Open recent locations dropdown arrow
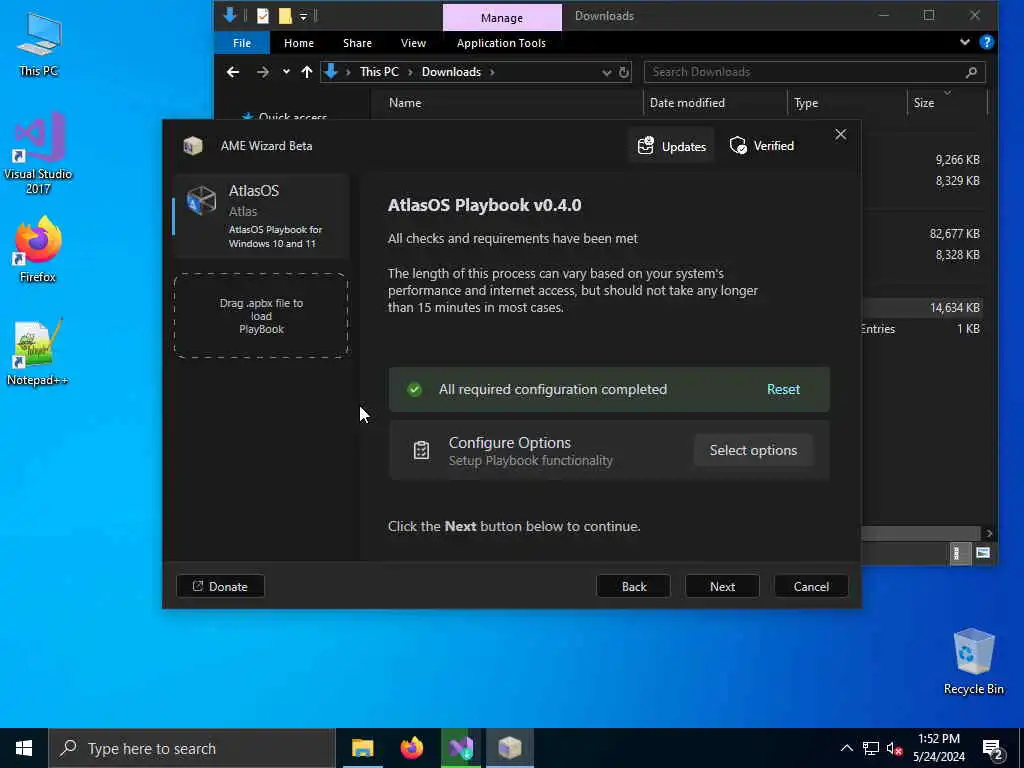 (x=286, y=72)
